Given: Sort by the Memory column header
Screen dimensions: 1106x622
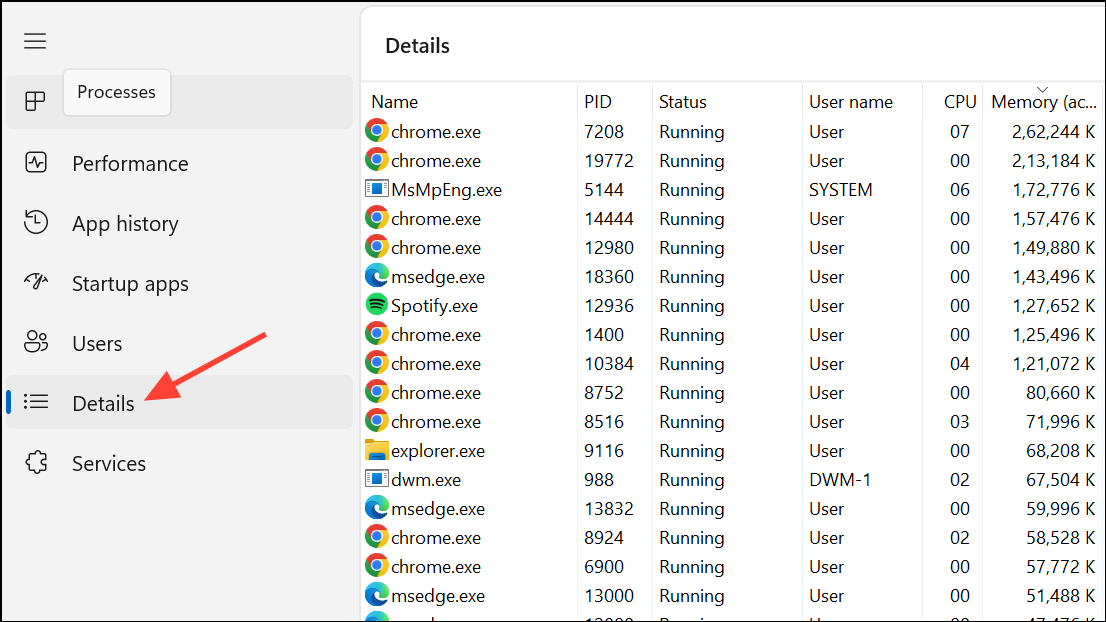Looking at the screenshot, I should [x=1043, y=102].
